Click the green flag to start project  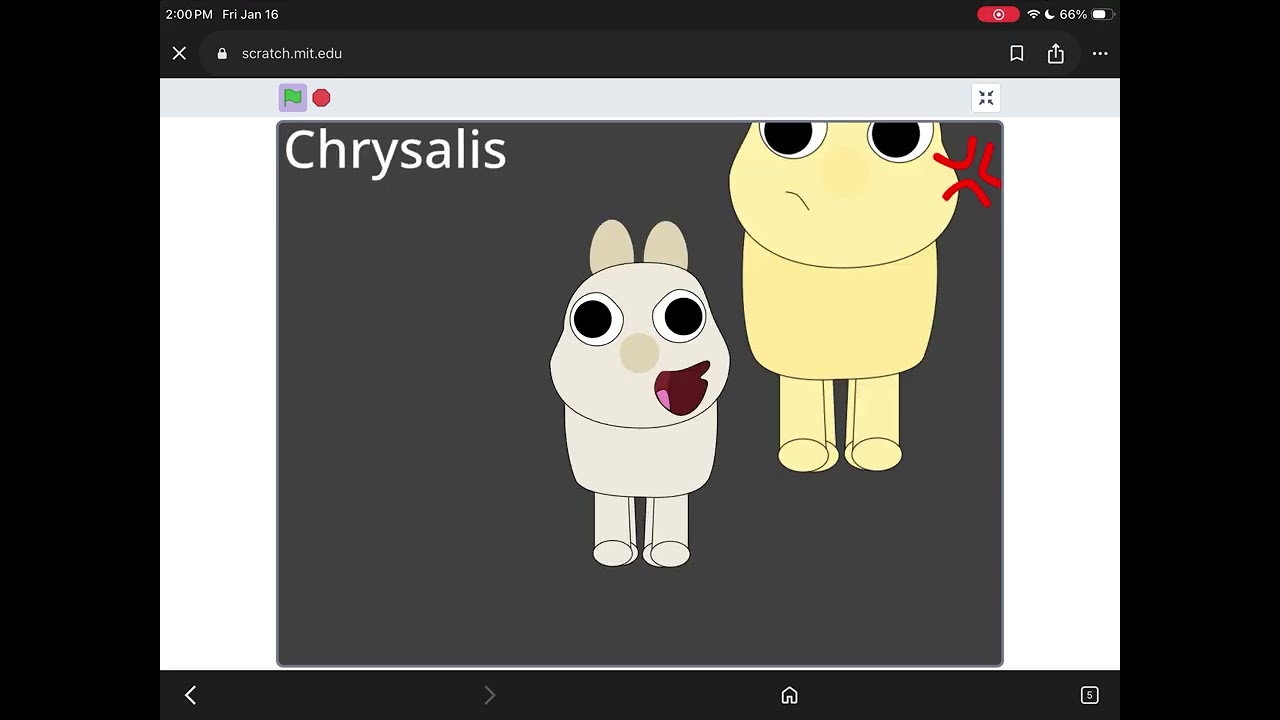pos(292,97)
